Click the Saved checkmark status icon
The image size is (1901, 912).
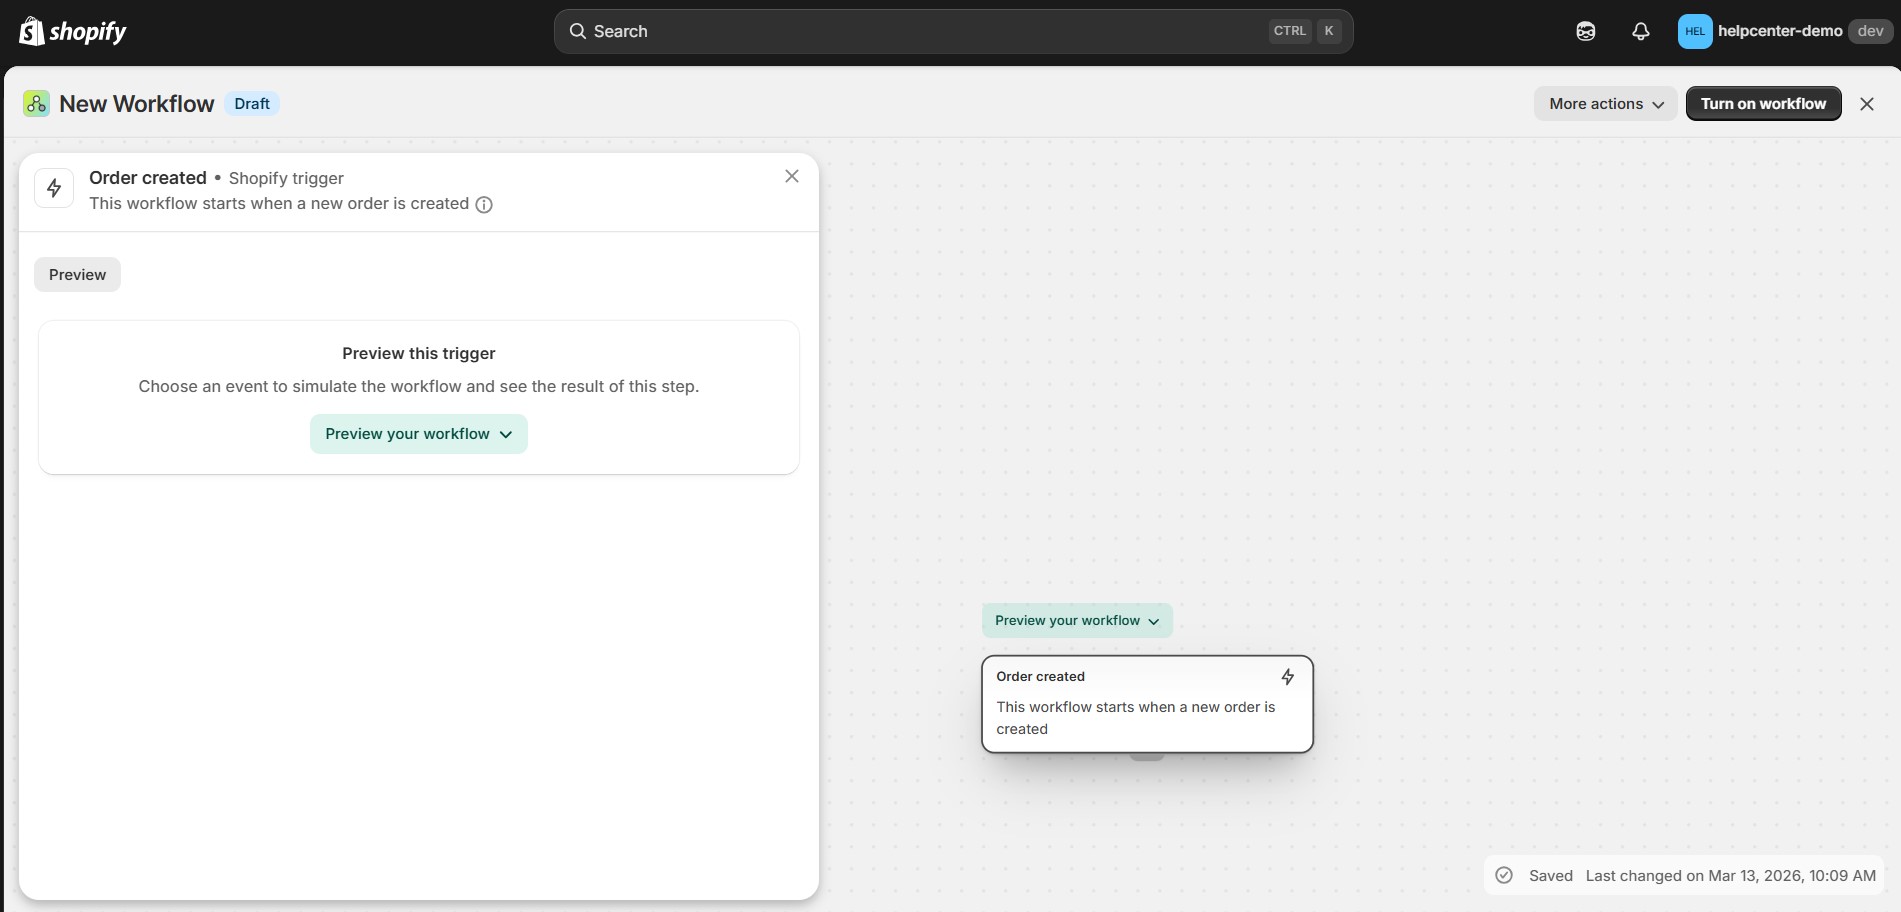coord(1503,876)
